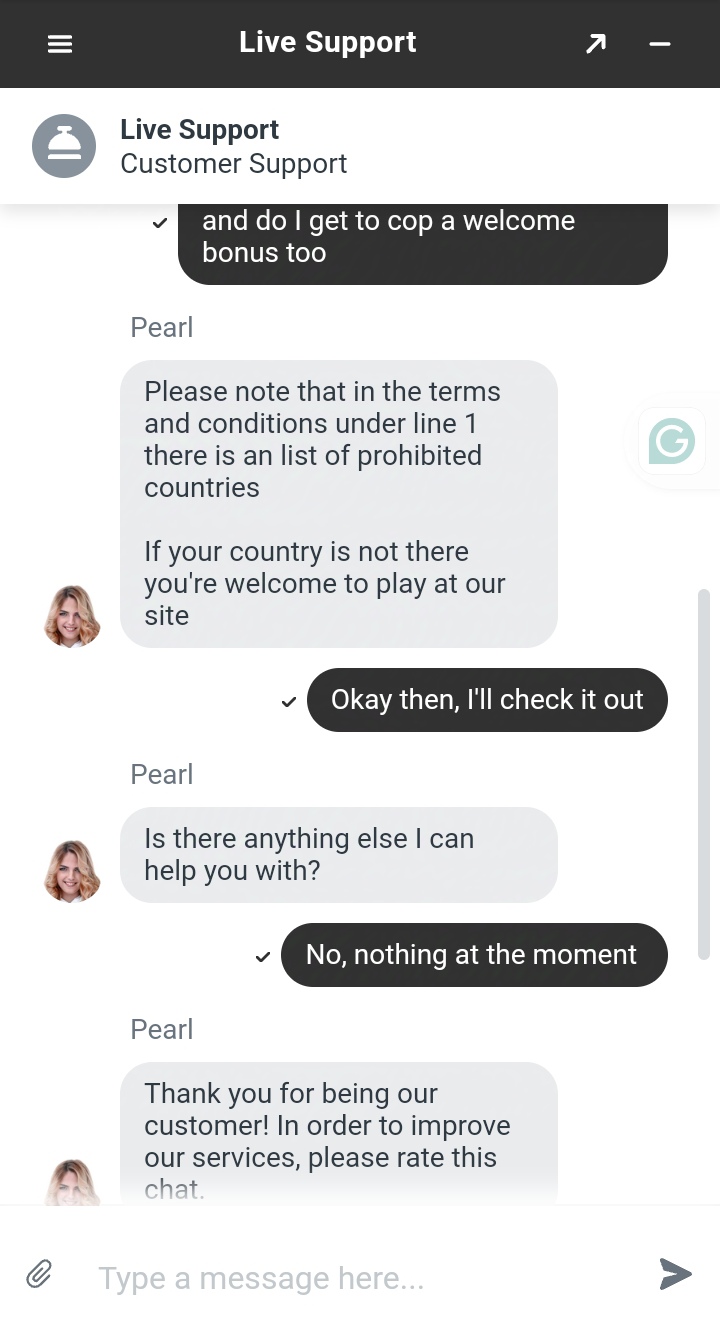The height and width of the screenshot is (1325, 720).
Task: Minimize the Live Support chat widget
Action: point(659,44)
